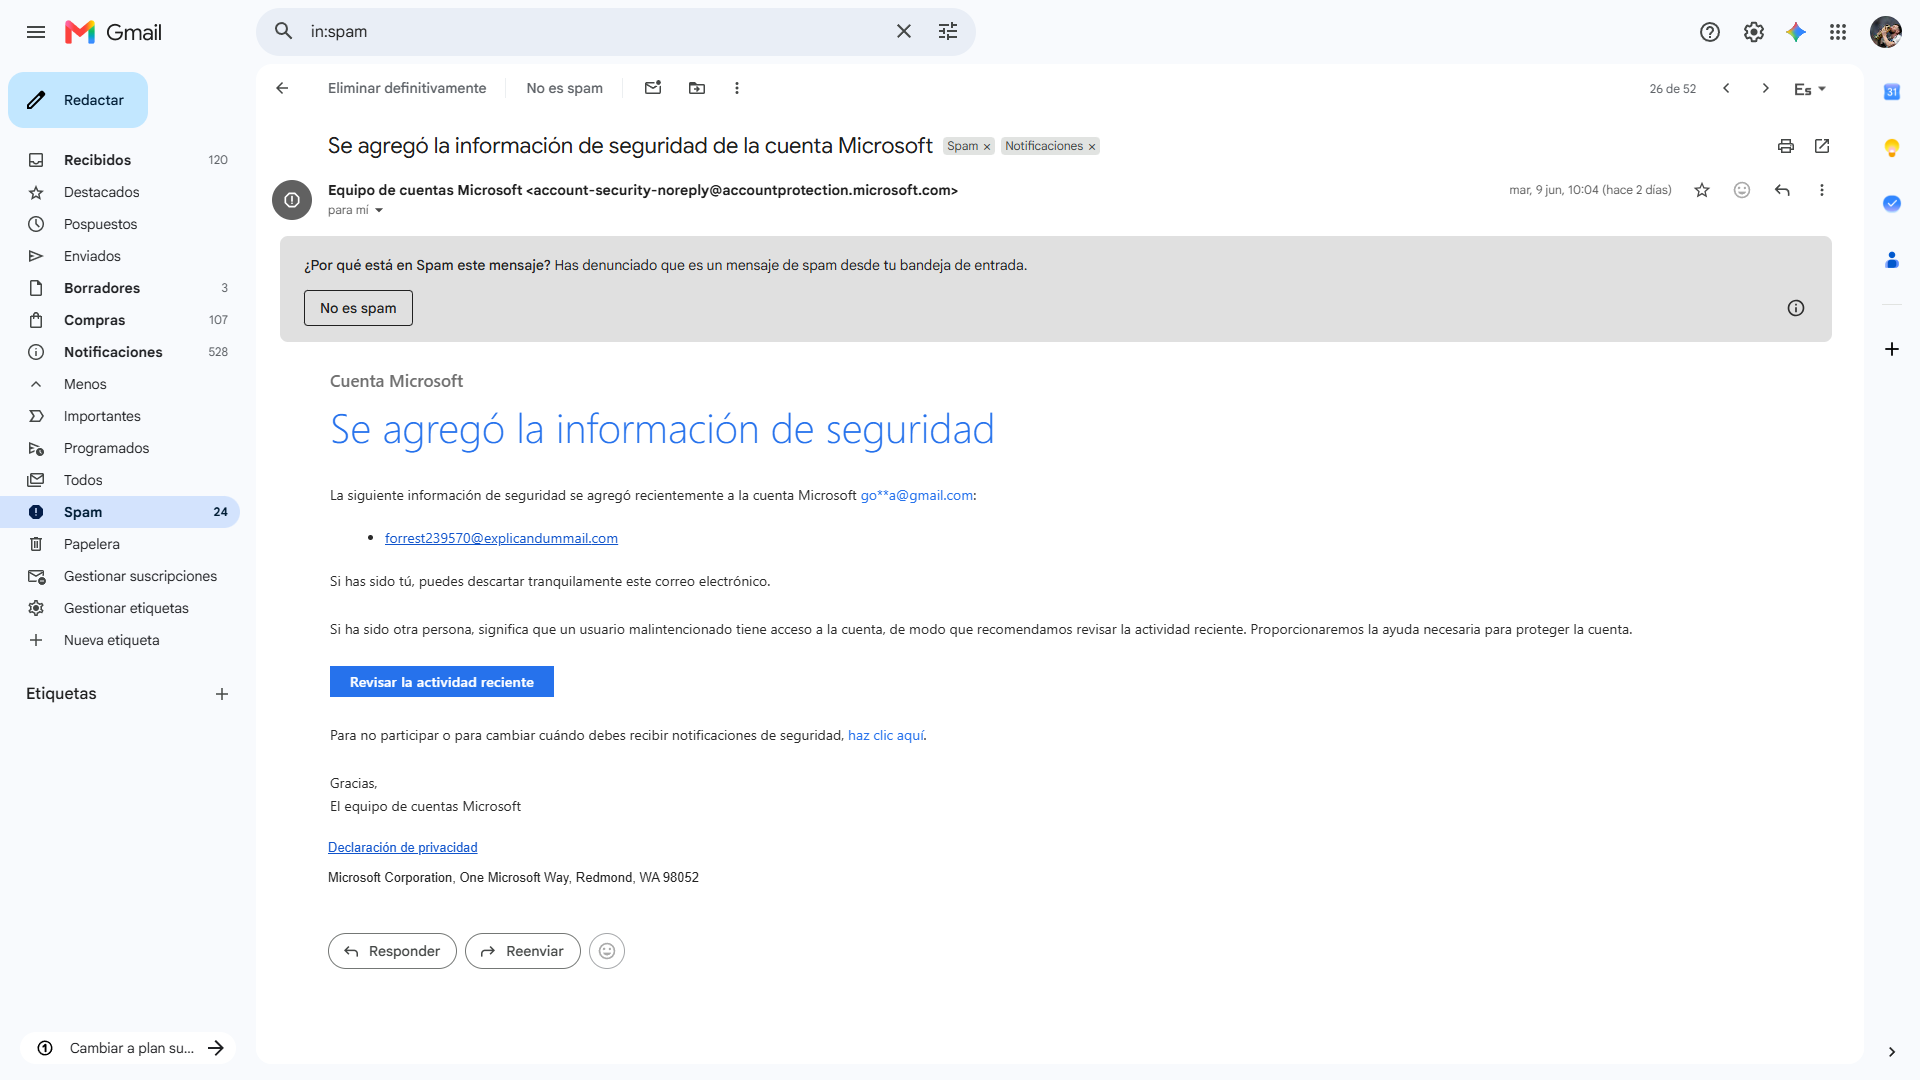This screenshot has height=1080, width=1920.
Task: Open message More options three dots
Action: click(1822, 190)
